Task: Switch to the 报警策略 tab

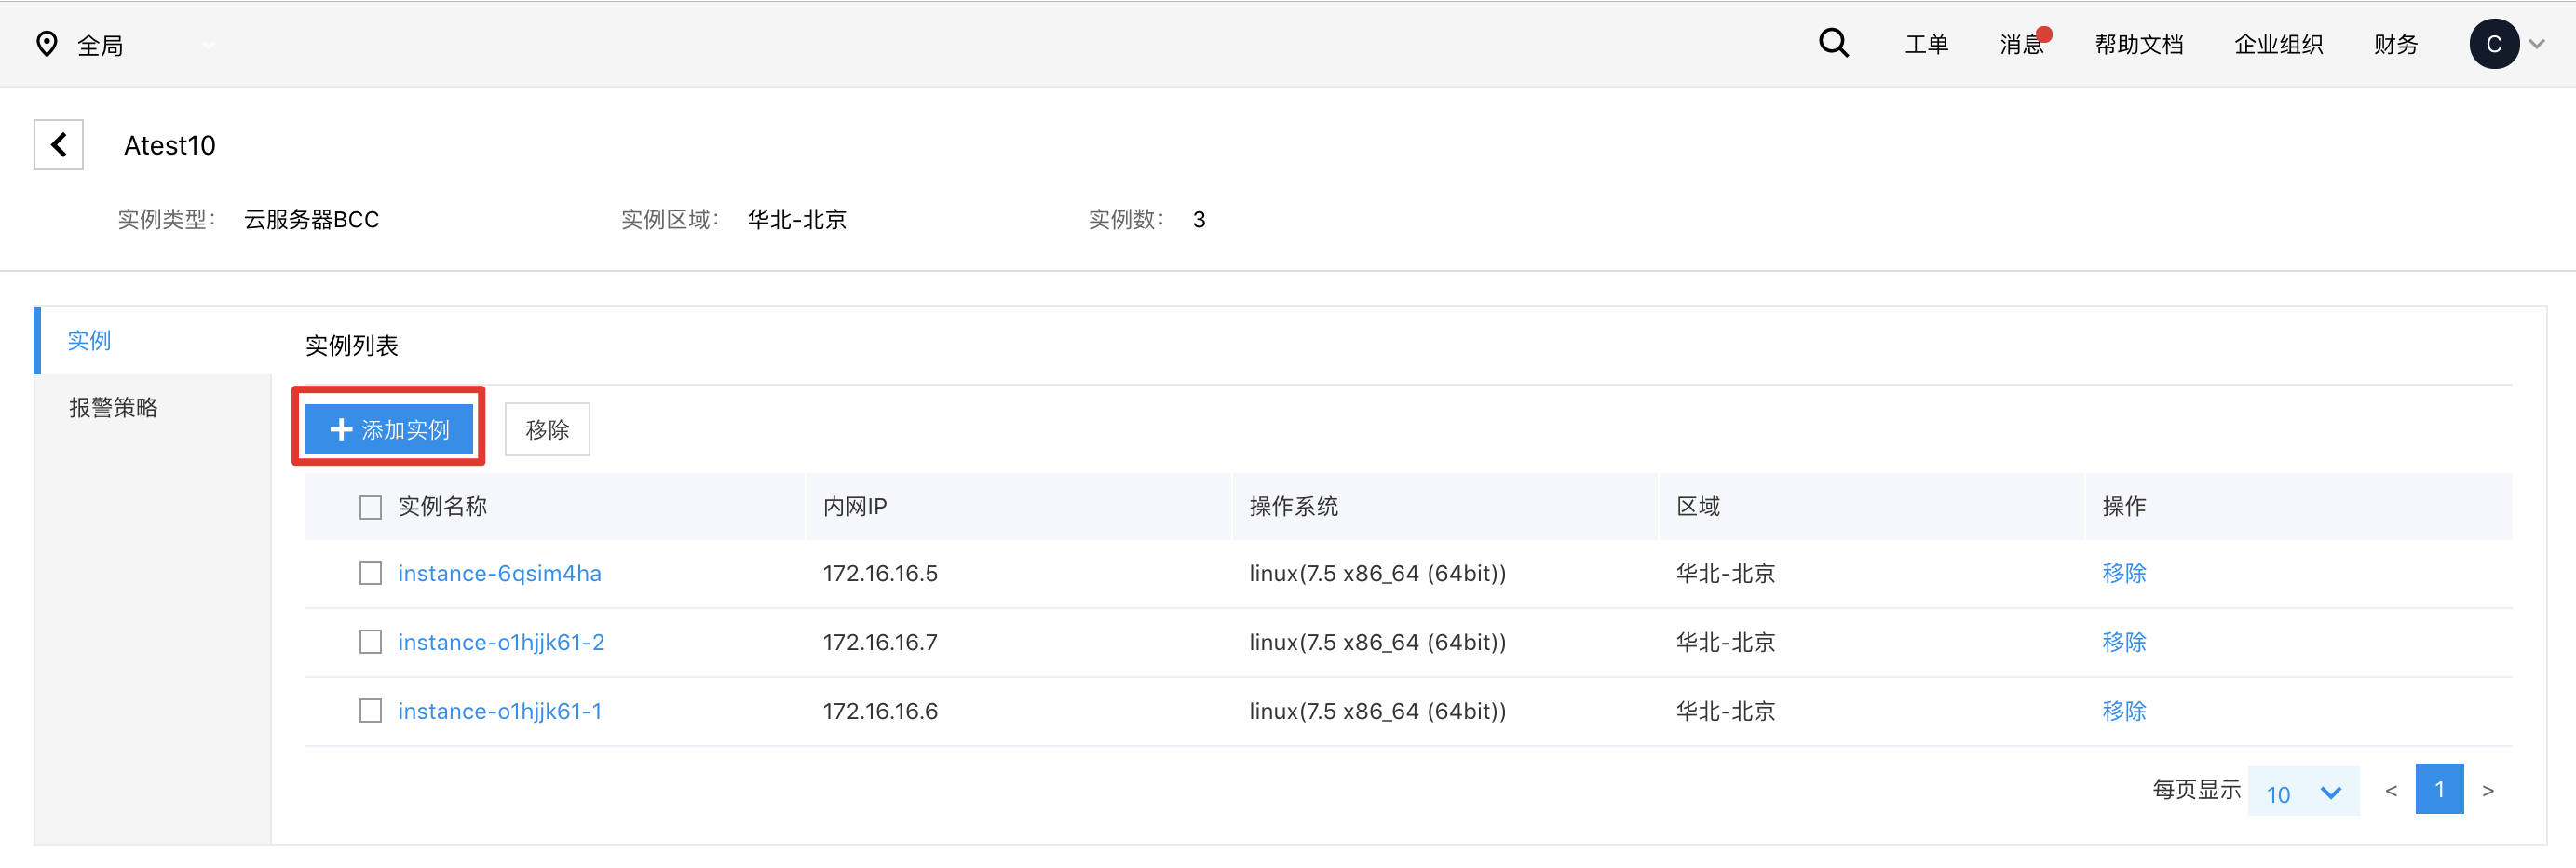Action: point(113,408)
